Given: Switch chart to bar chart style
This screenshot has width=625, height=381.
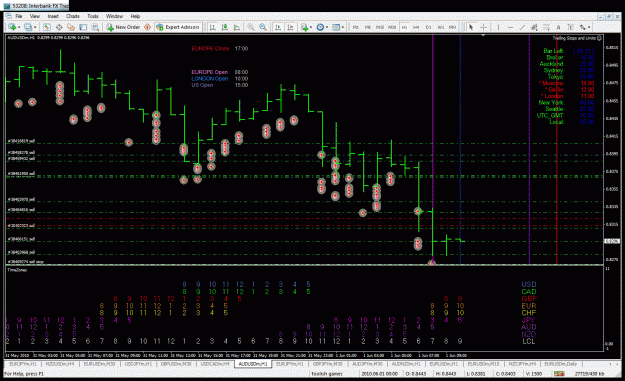Looking at the screenshot, I should [x=213, y=27].
